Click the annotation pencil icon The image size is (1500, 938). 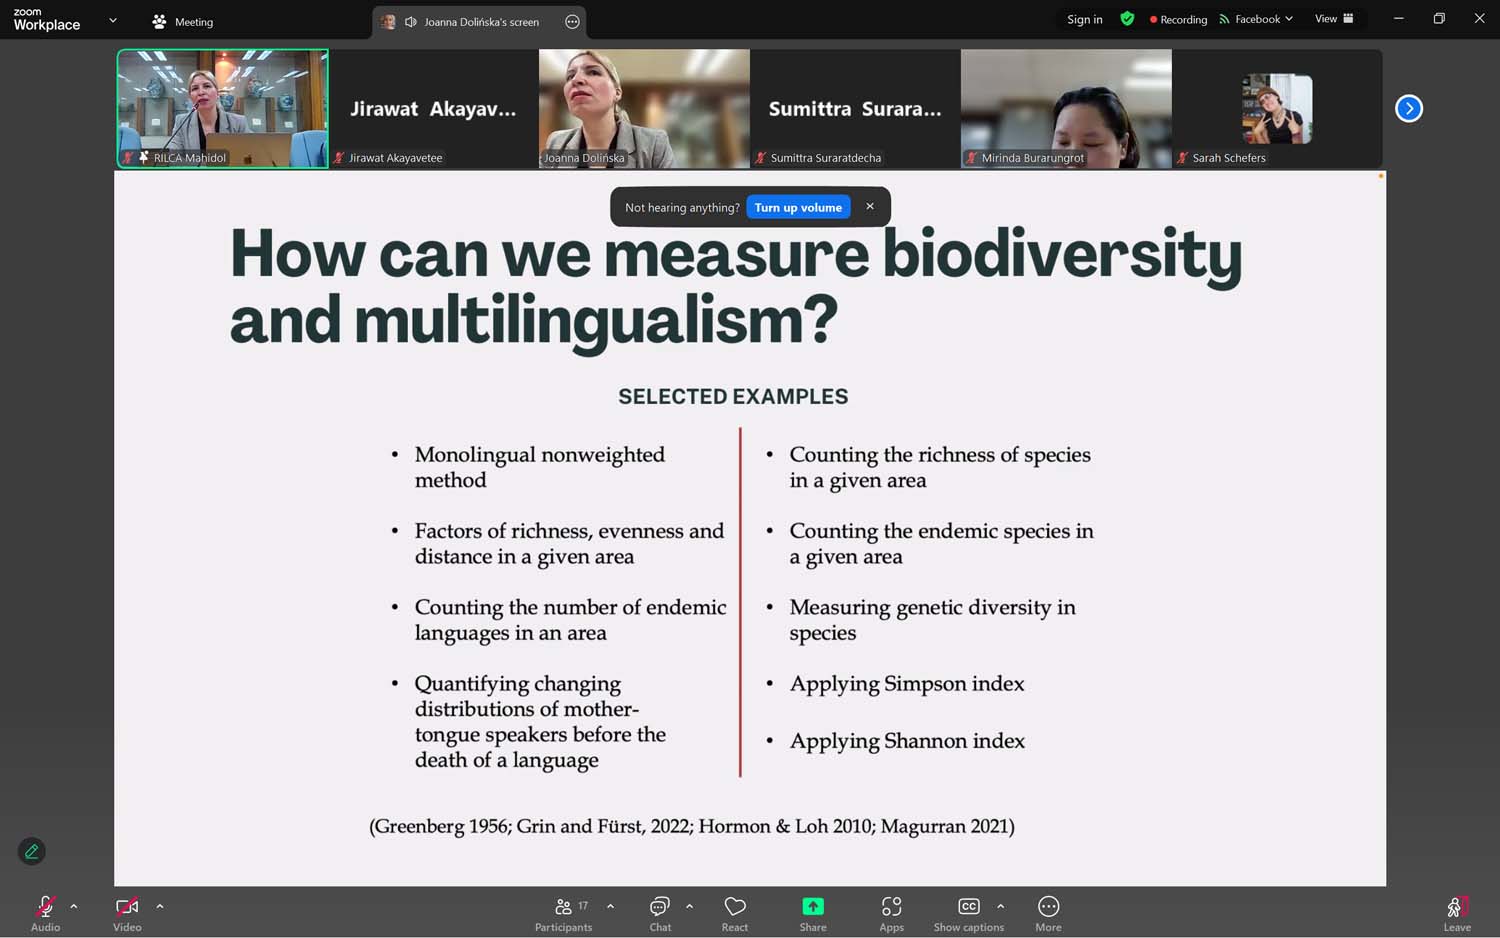pyautogui.click(x=32, y=851)
